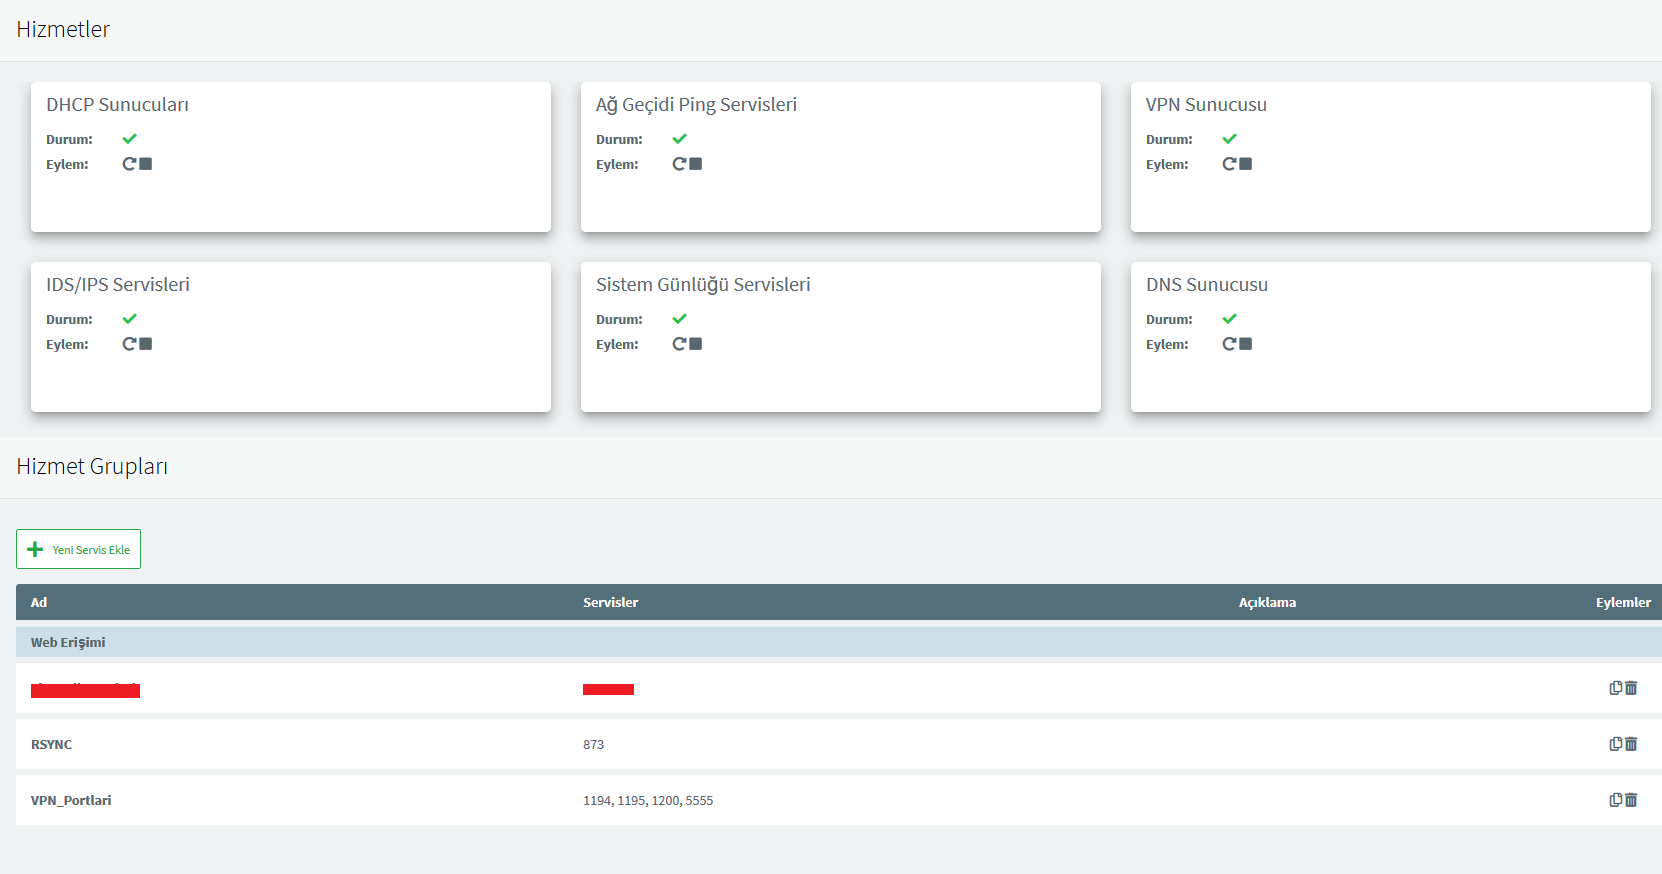Restart the IDS/IPS Servisleri service
Viewport: 1662px width, 874px height.
129,344
